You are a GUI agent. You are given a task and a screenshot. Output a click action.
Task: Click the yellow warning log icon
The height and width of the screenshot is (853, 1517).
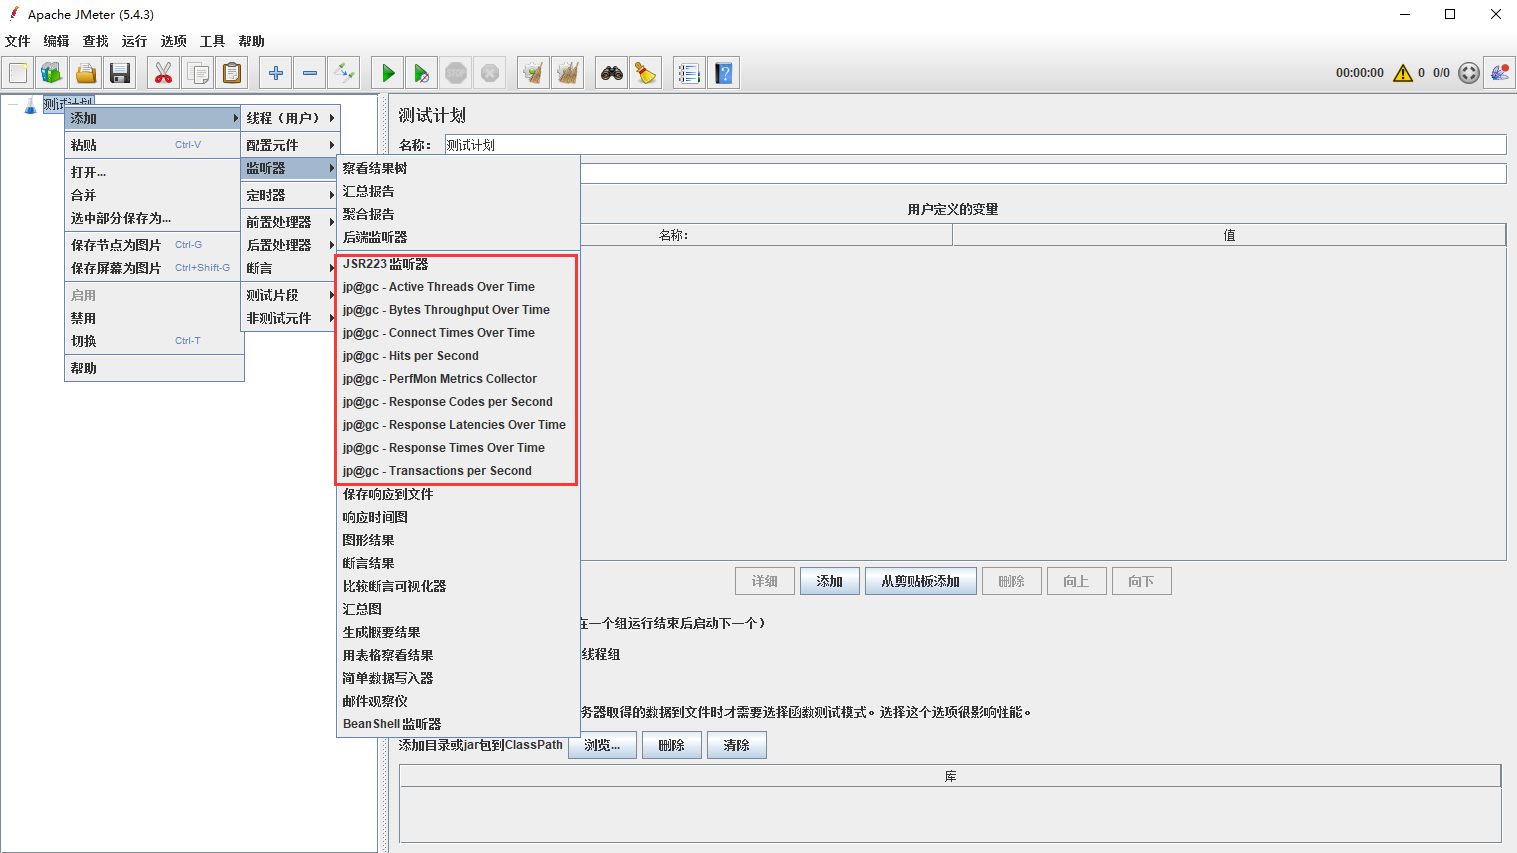point(1403,73)
